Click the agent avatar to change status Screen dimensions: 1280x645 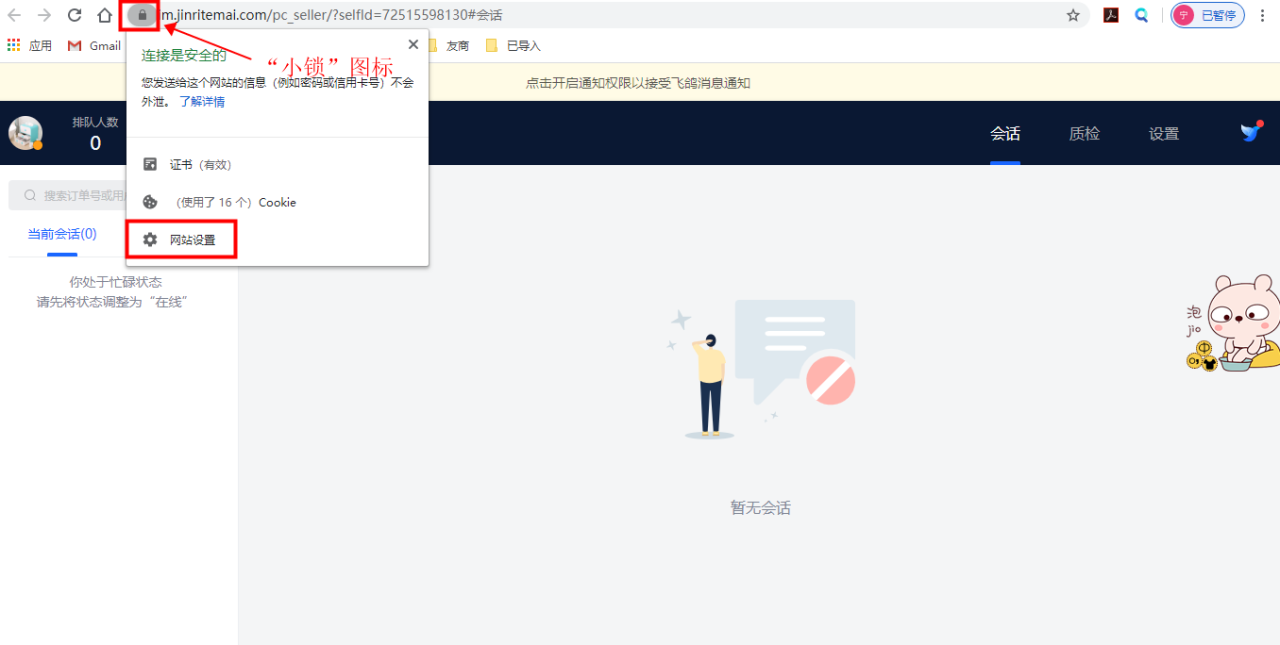click(x=25, y=132)
